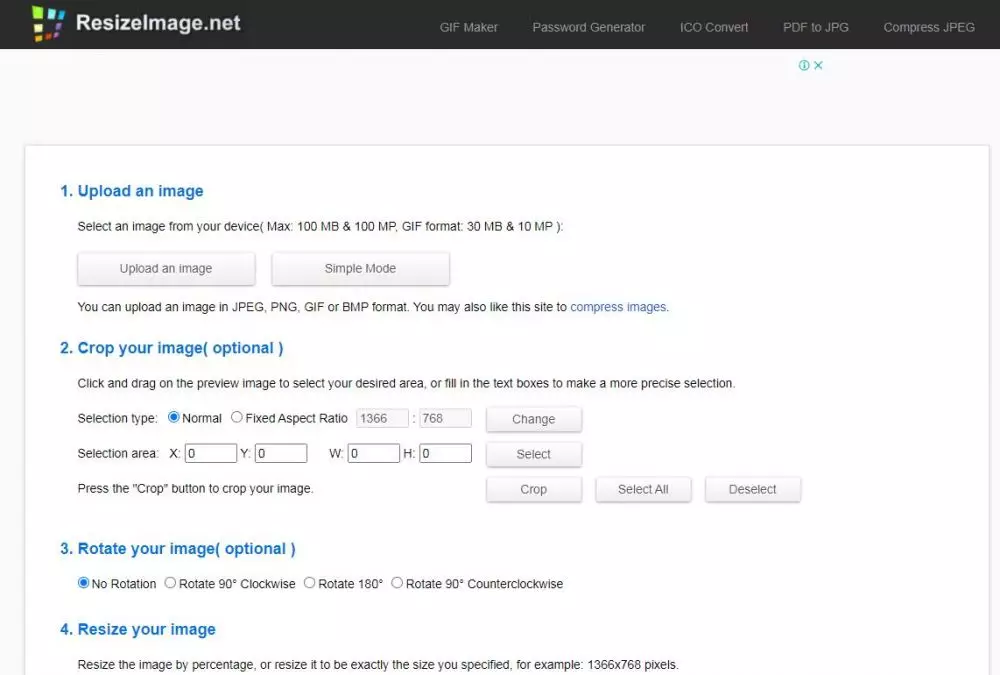Follow the compress images link
Screen dimensions: 1000x675
click(x=618, y=307)
